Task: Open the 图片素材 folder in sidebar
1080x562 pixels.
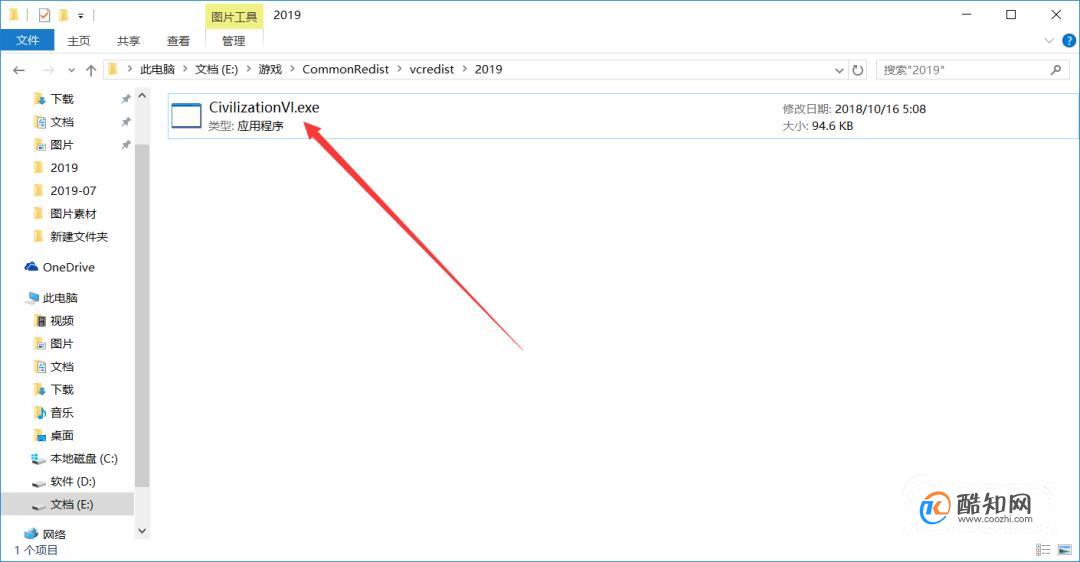Action: (73, 214)
